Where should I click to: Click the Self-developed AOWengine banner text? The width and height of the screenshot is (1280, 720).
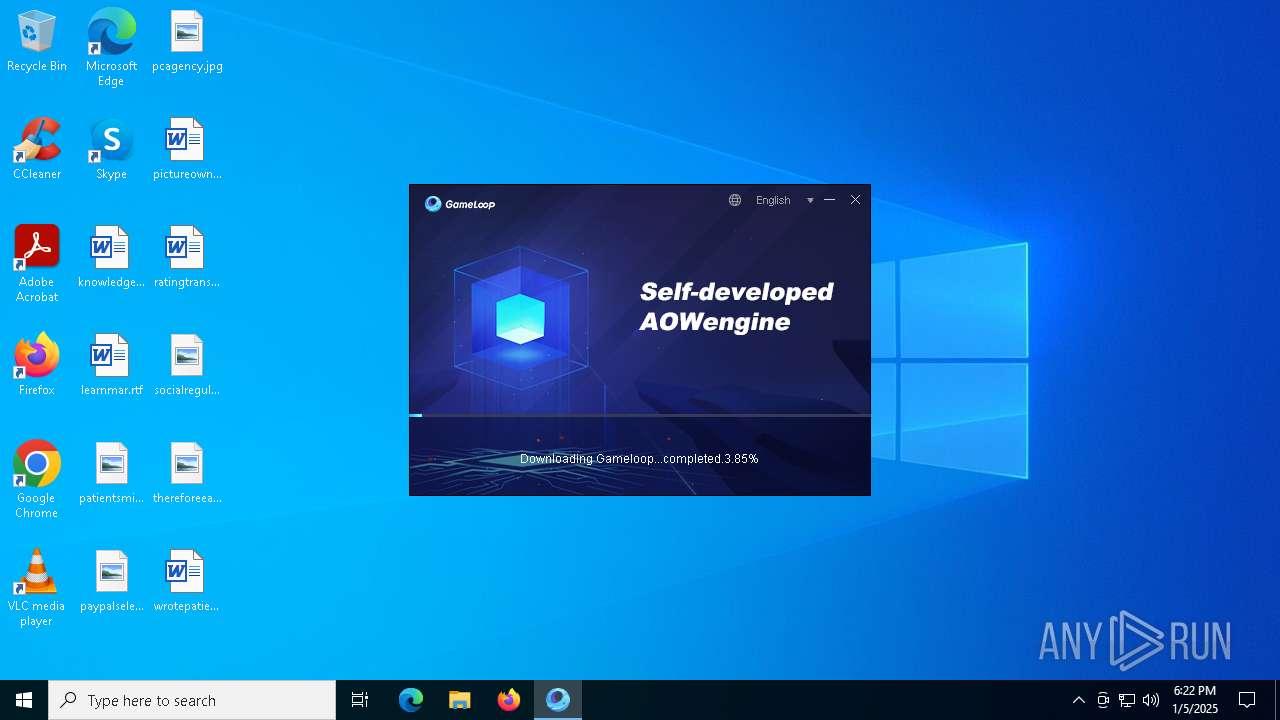pos(737,307)
